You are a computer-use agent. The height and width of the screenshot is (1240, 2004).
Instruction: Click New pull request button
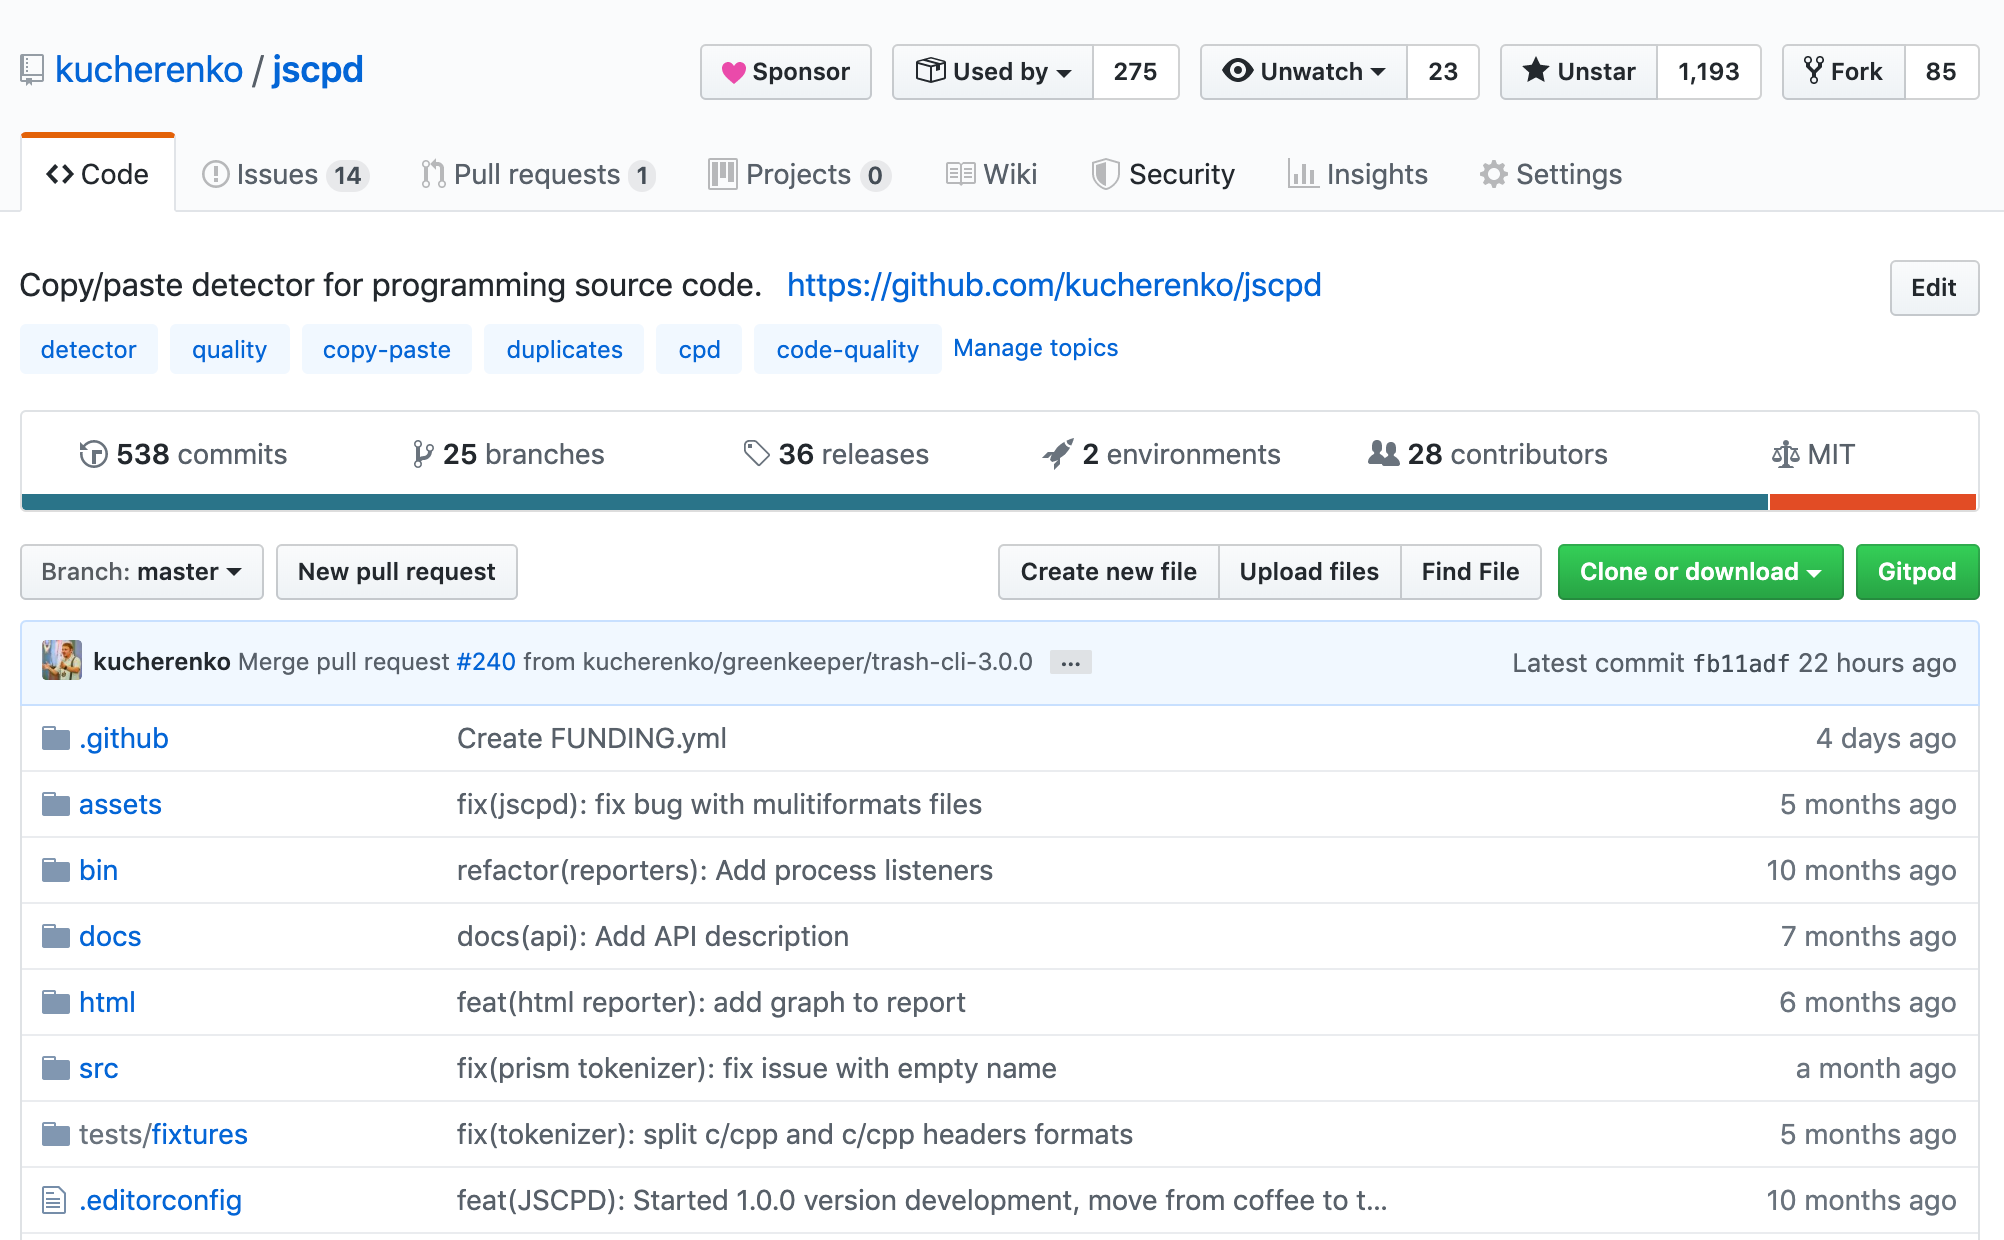click(397, 572)
